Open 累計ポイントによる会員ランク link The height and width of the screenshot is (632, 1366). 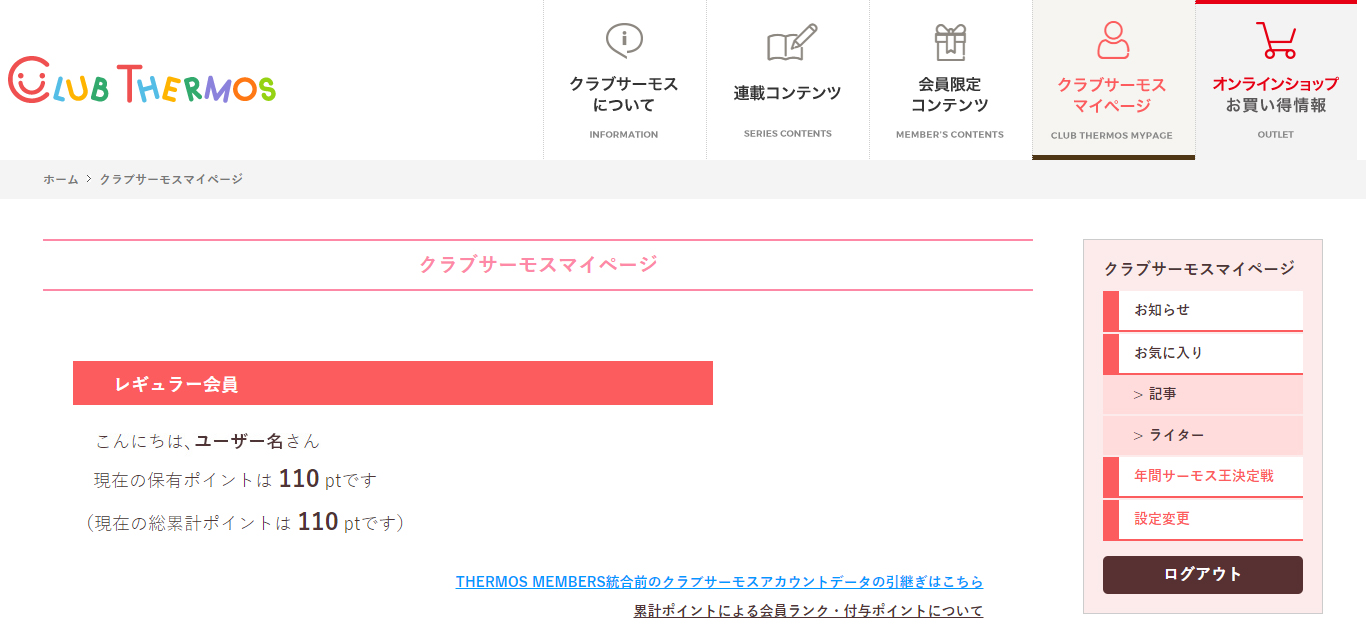click(x=808, y=610)
